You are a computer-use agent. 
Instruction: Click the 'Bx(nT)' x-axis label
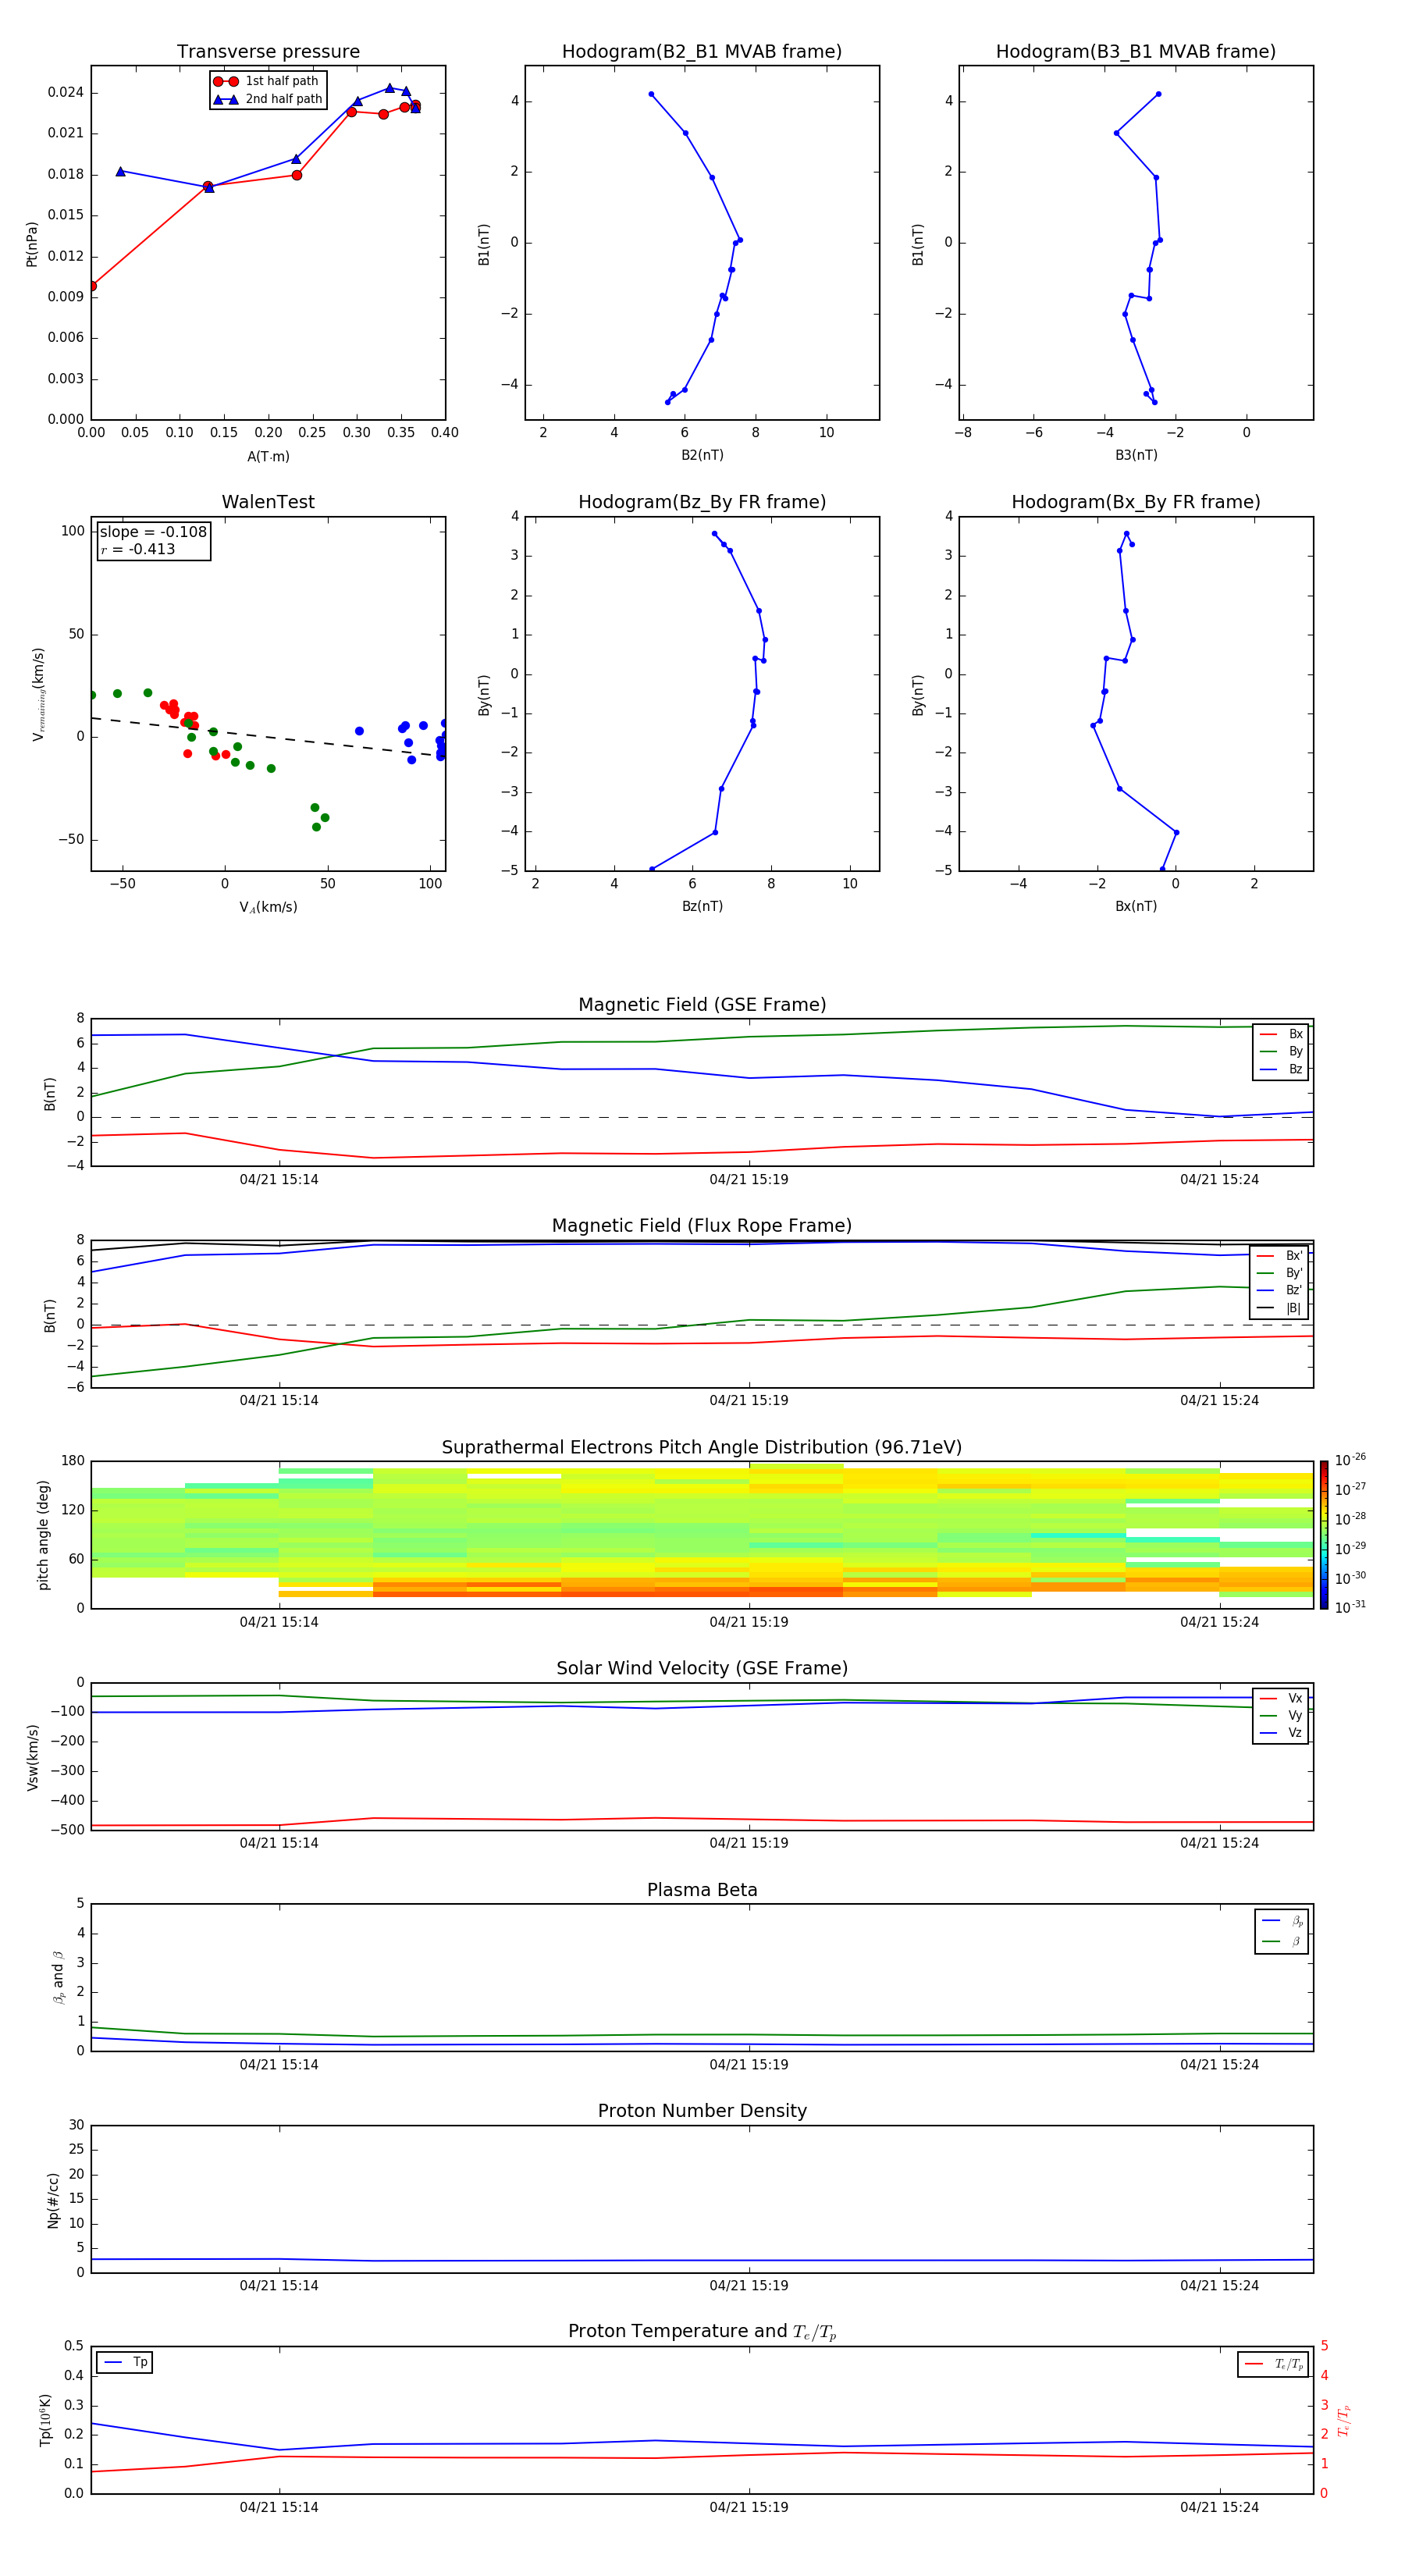click(1136, 906)
